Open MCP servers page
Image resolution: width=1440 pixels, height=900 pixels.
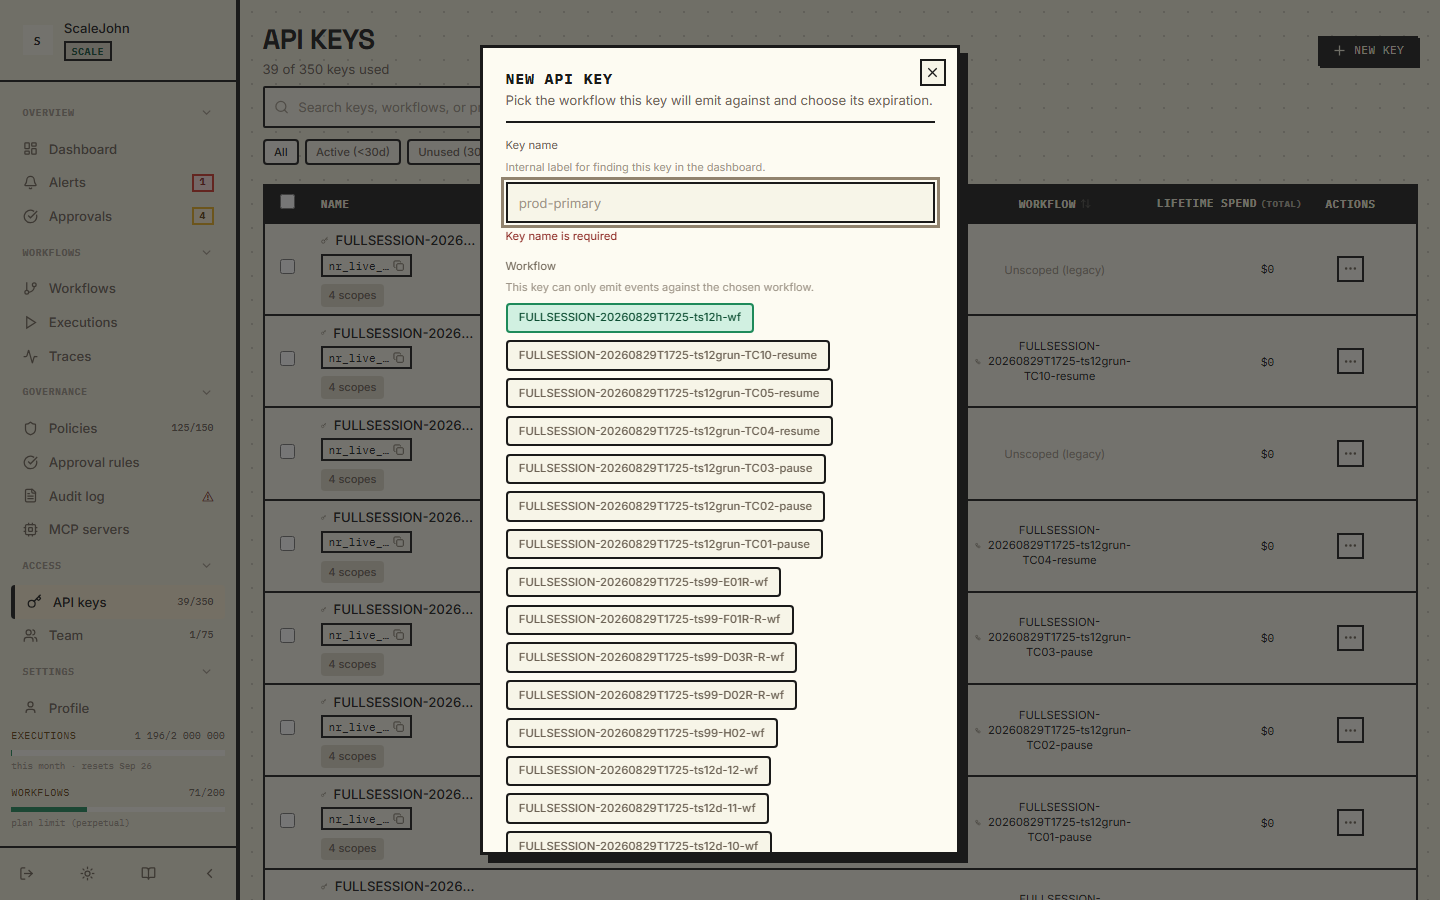pyautogui.click(x=118, y=529)
